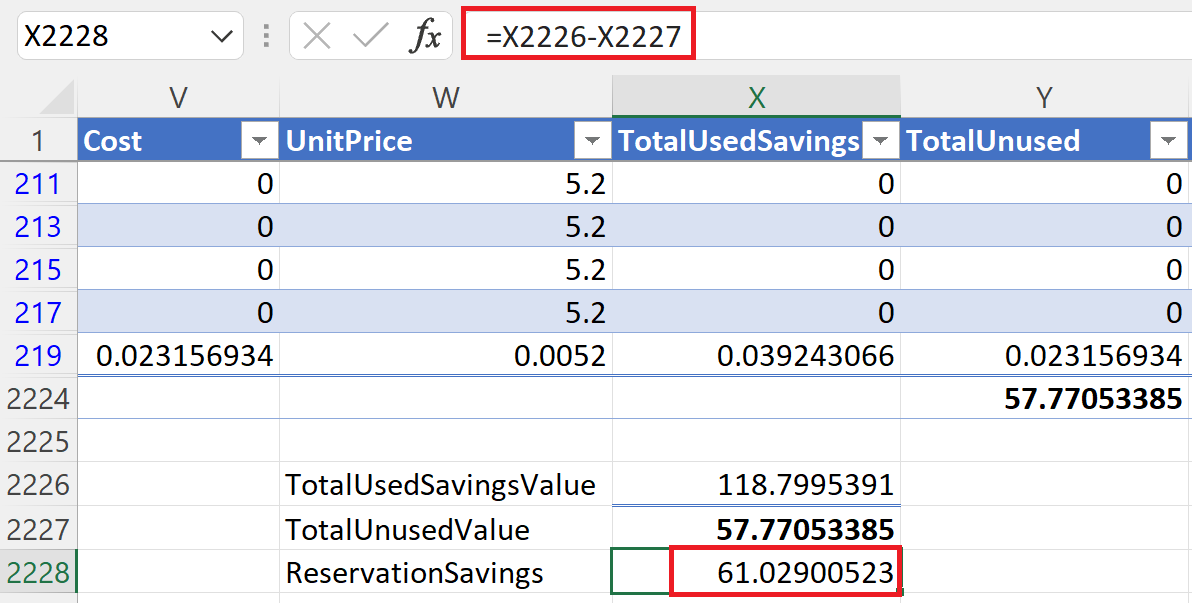This screenshot has width=1192, height=603.
Task: Open the Cost column filter dropdown
Action: point(259,141)
